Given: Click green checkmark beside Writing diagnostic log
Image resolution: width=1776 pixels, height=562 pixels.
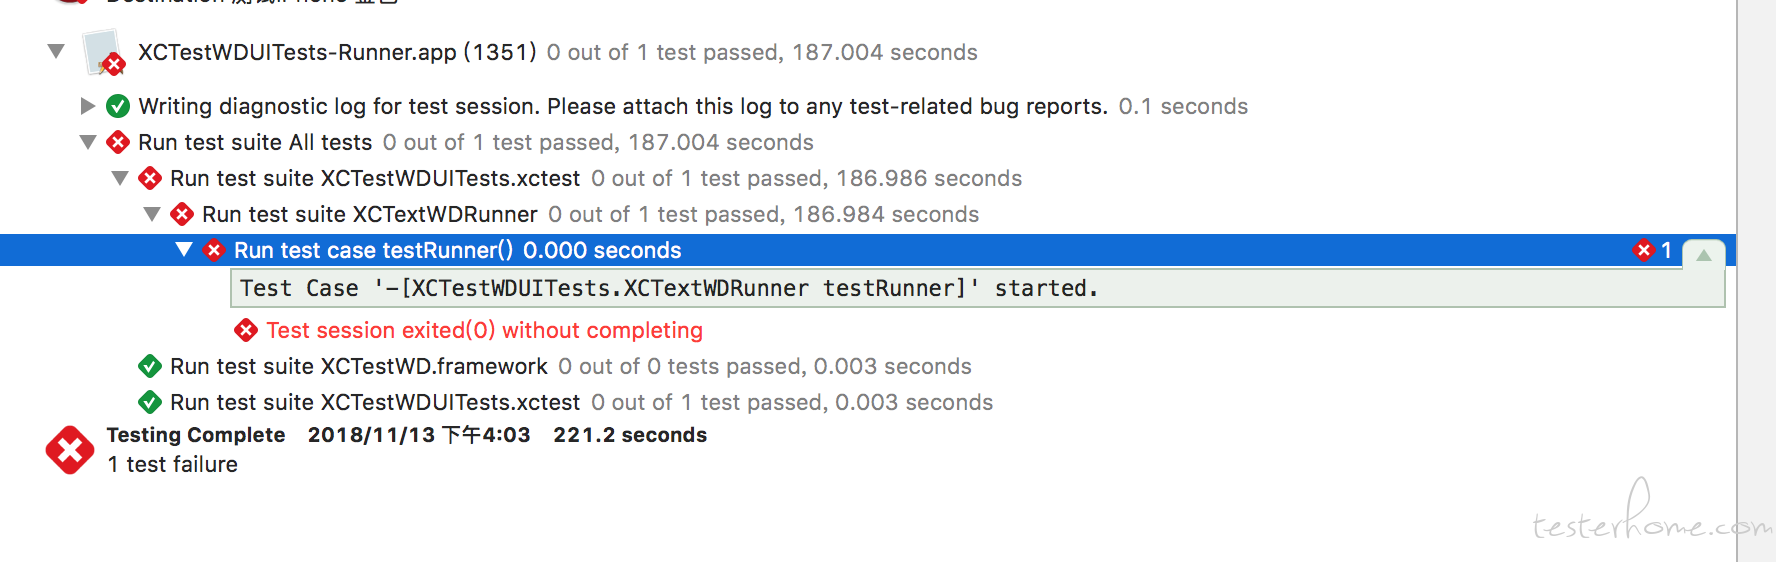Looking at the screenshot, I should pos(118,106).
